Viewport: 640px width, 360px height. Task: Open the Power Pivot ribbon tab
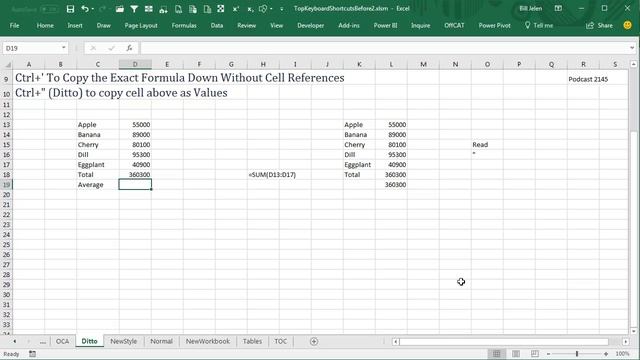click(x=494, y=25)
